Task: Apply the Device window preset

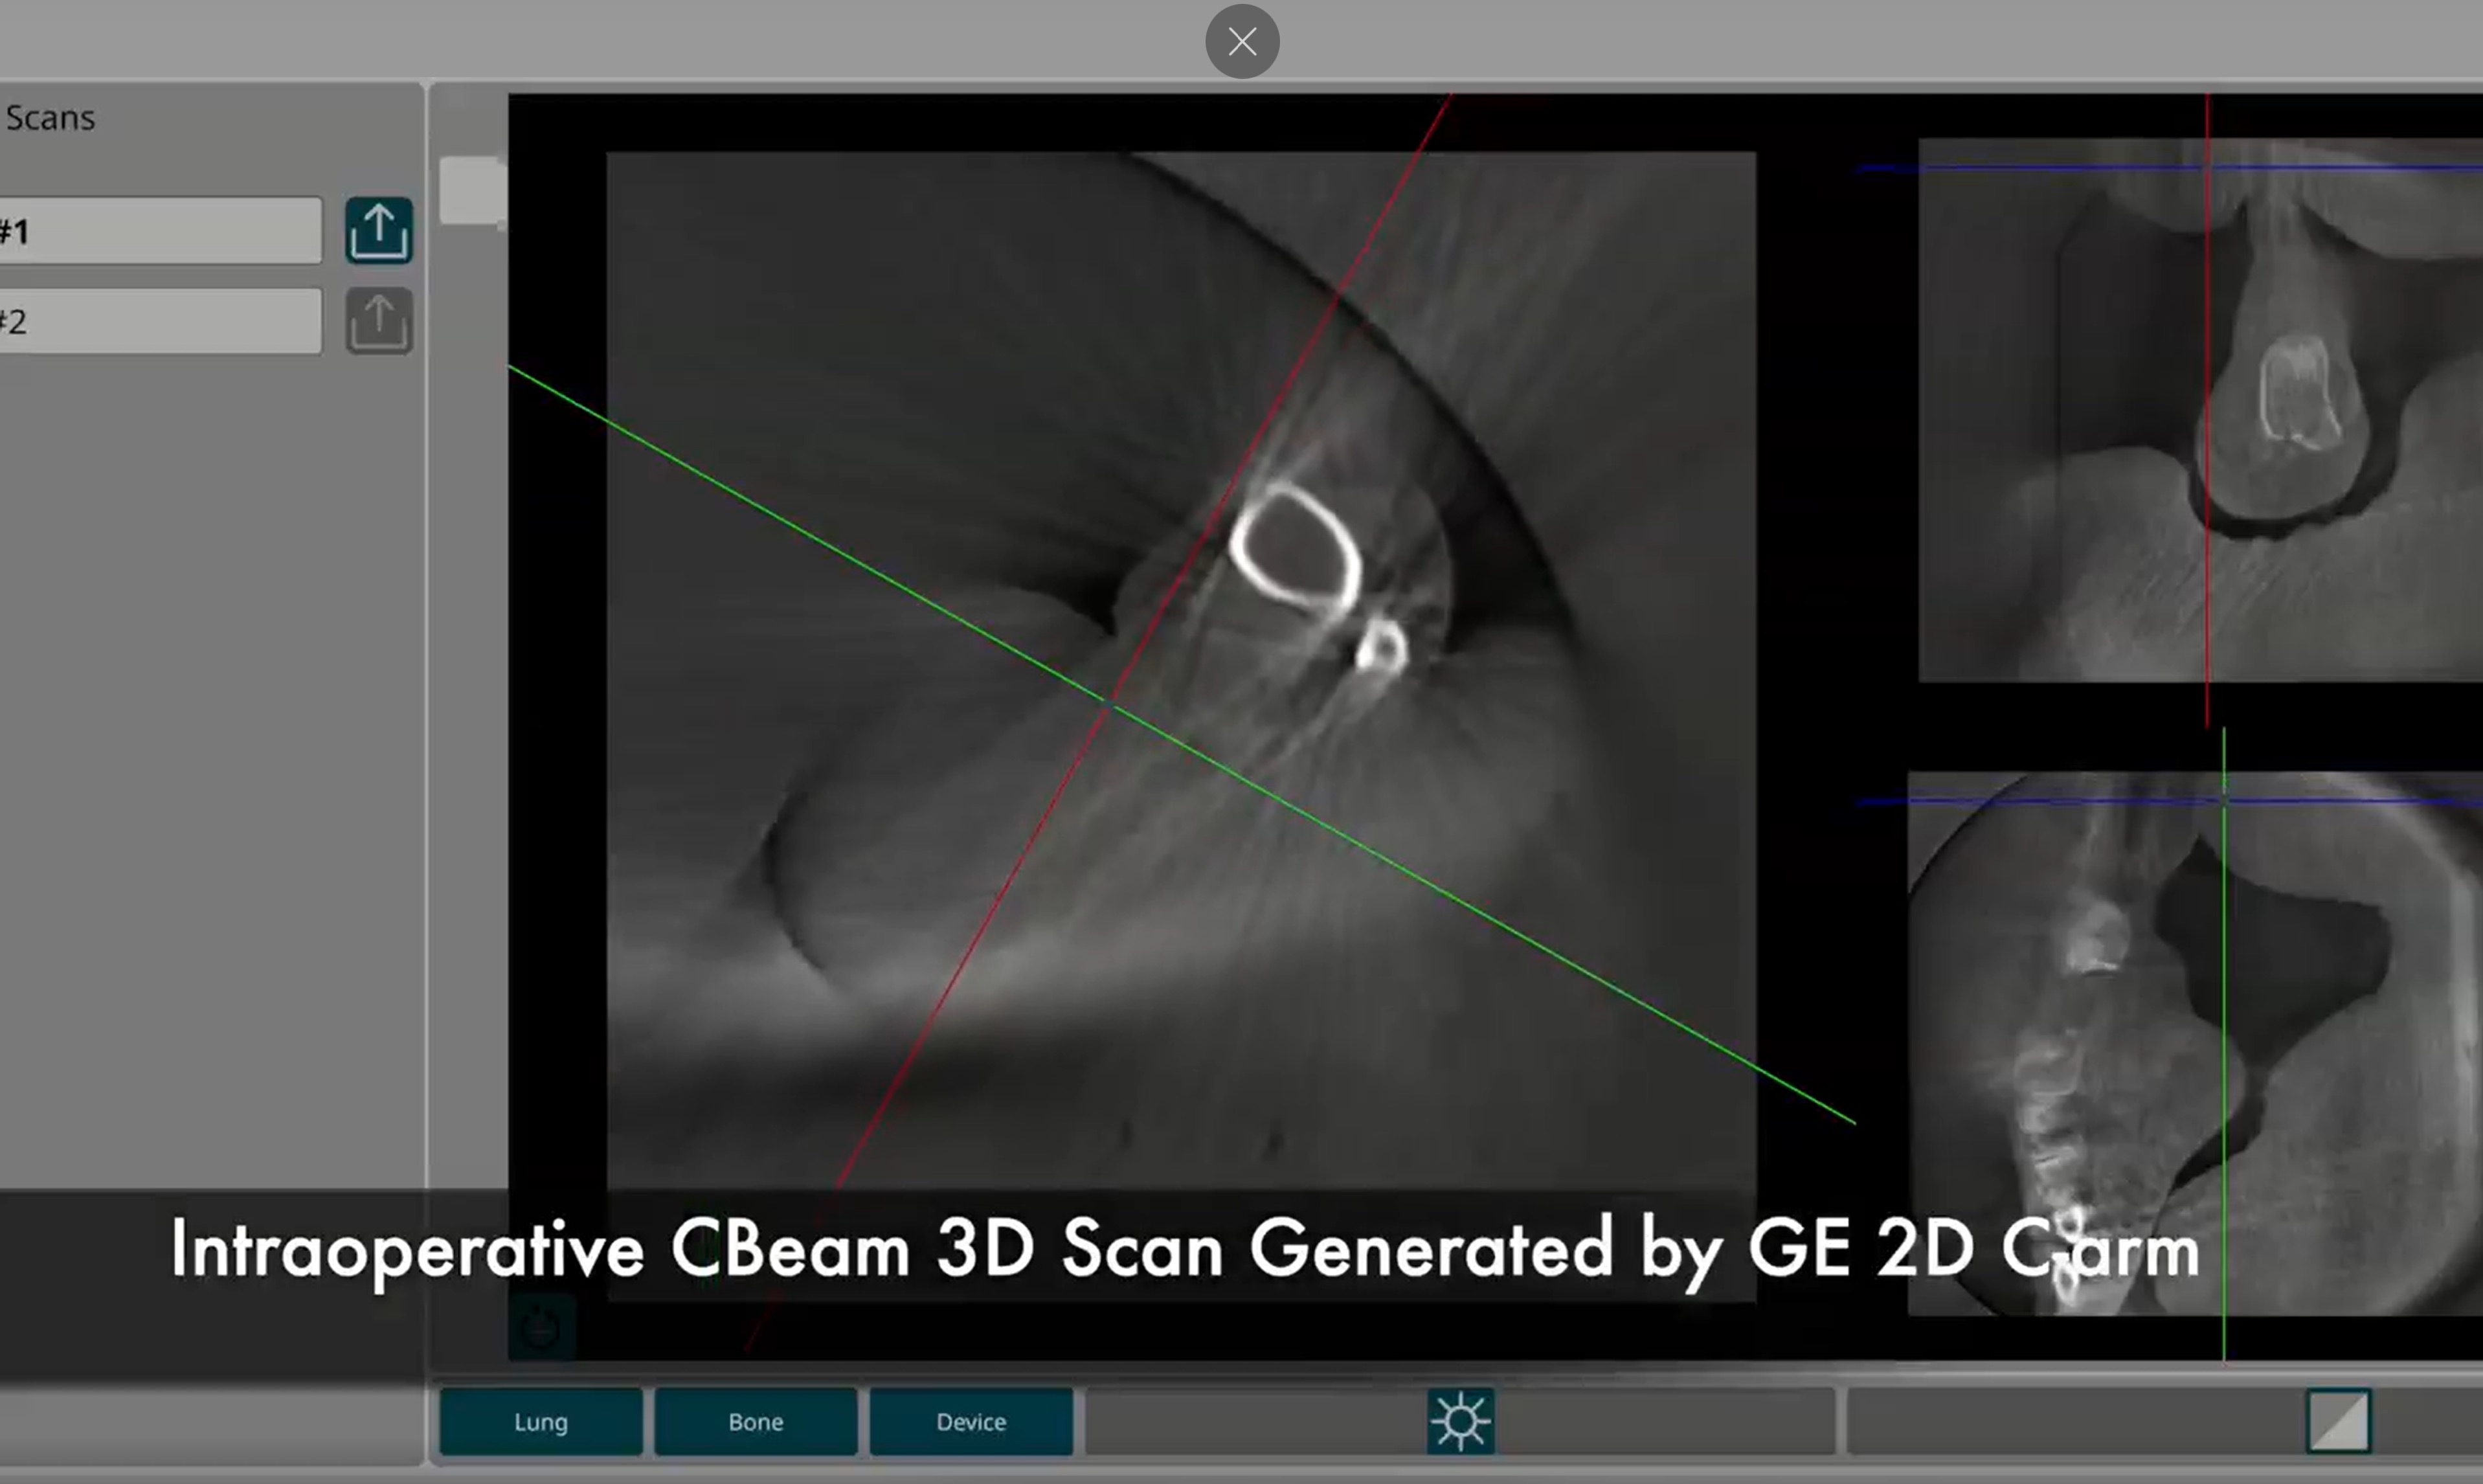Action: tap(971, 1421)
